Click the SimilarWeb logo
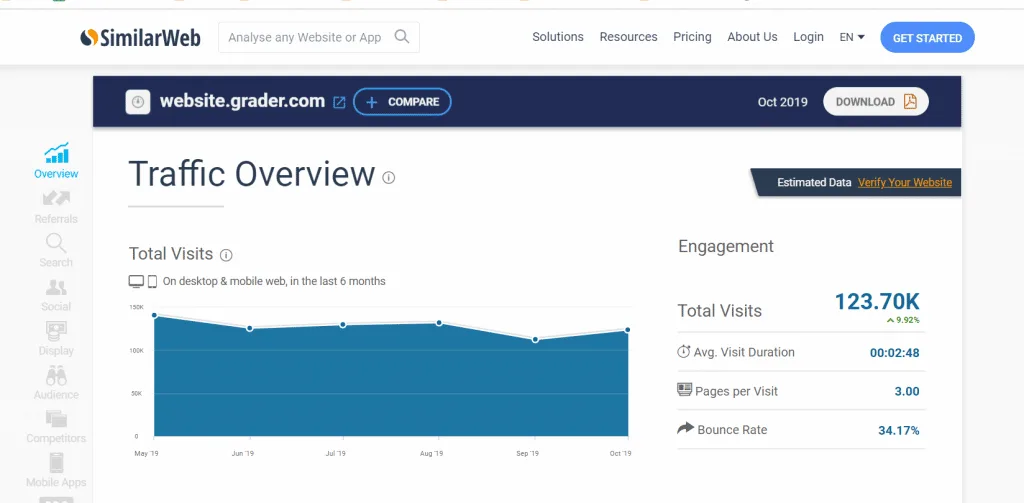 (140, 37)
